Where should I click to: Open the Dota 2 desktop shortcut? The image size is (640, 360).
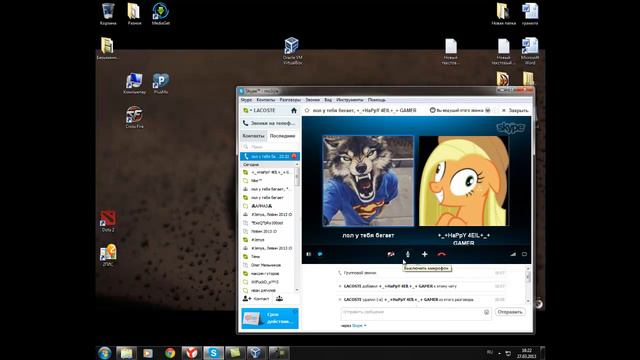108,221
